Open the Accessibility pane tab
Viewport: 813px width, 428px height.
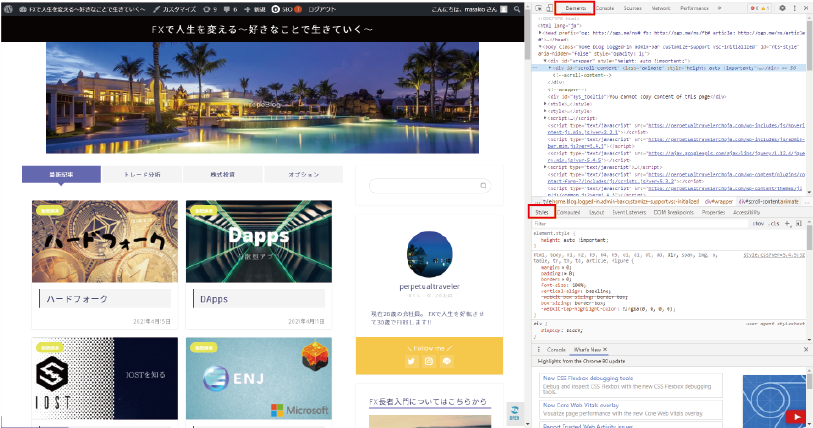click(x=746, y=212)
